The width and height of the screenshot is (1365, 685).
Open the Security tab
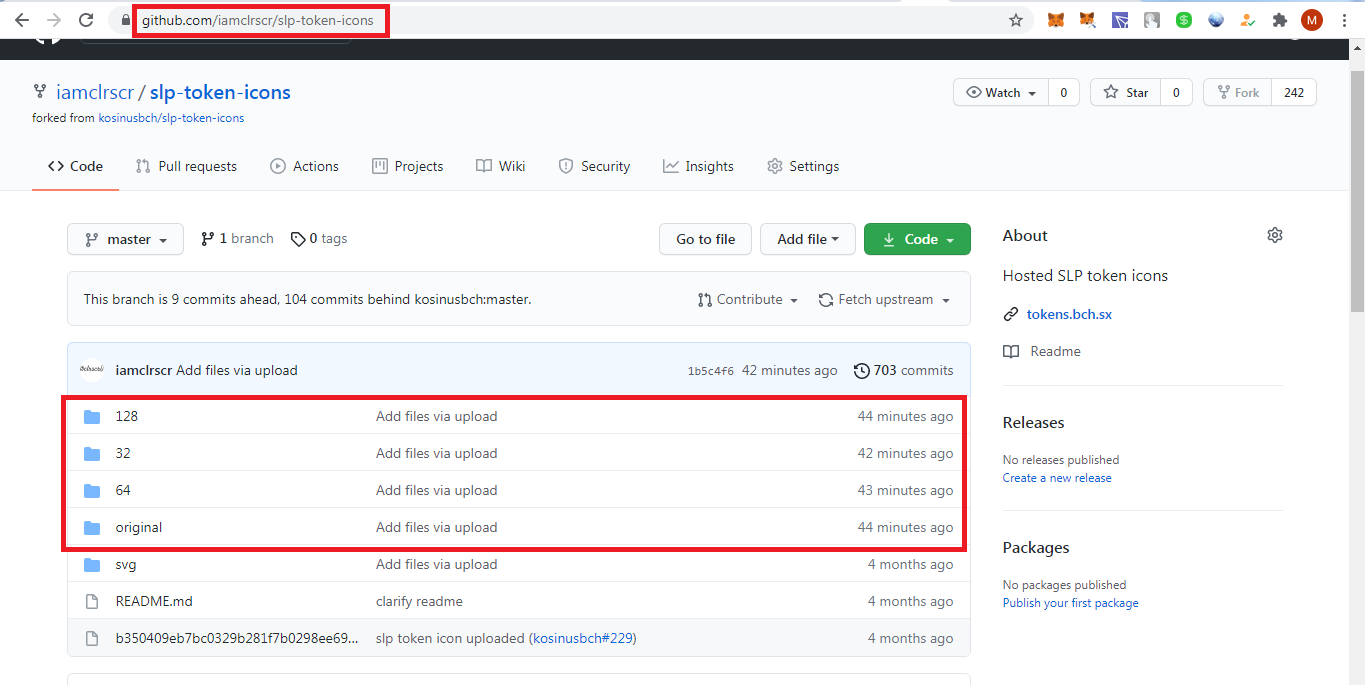pos(594,166)
